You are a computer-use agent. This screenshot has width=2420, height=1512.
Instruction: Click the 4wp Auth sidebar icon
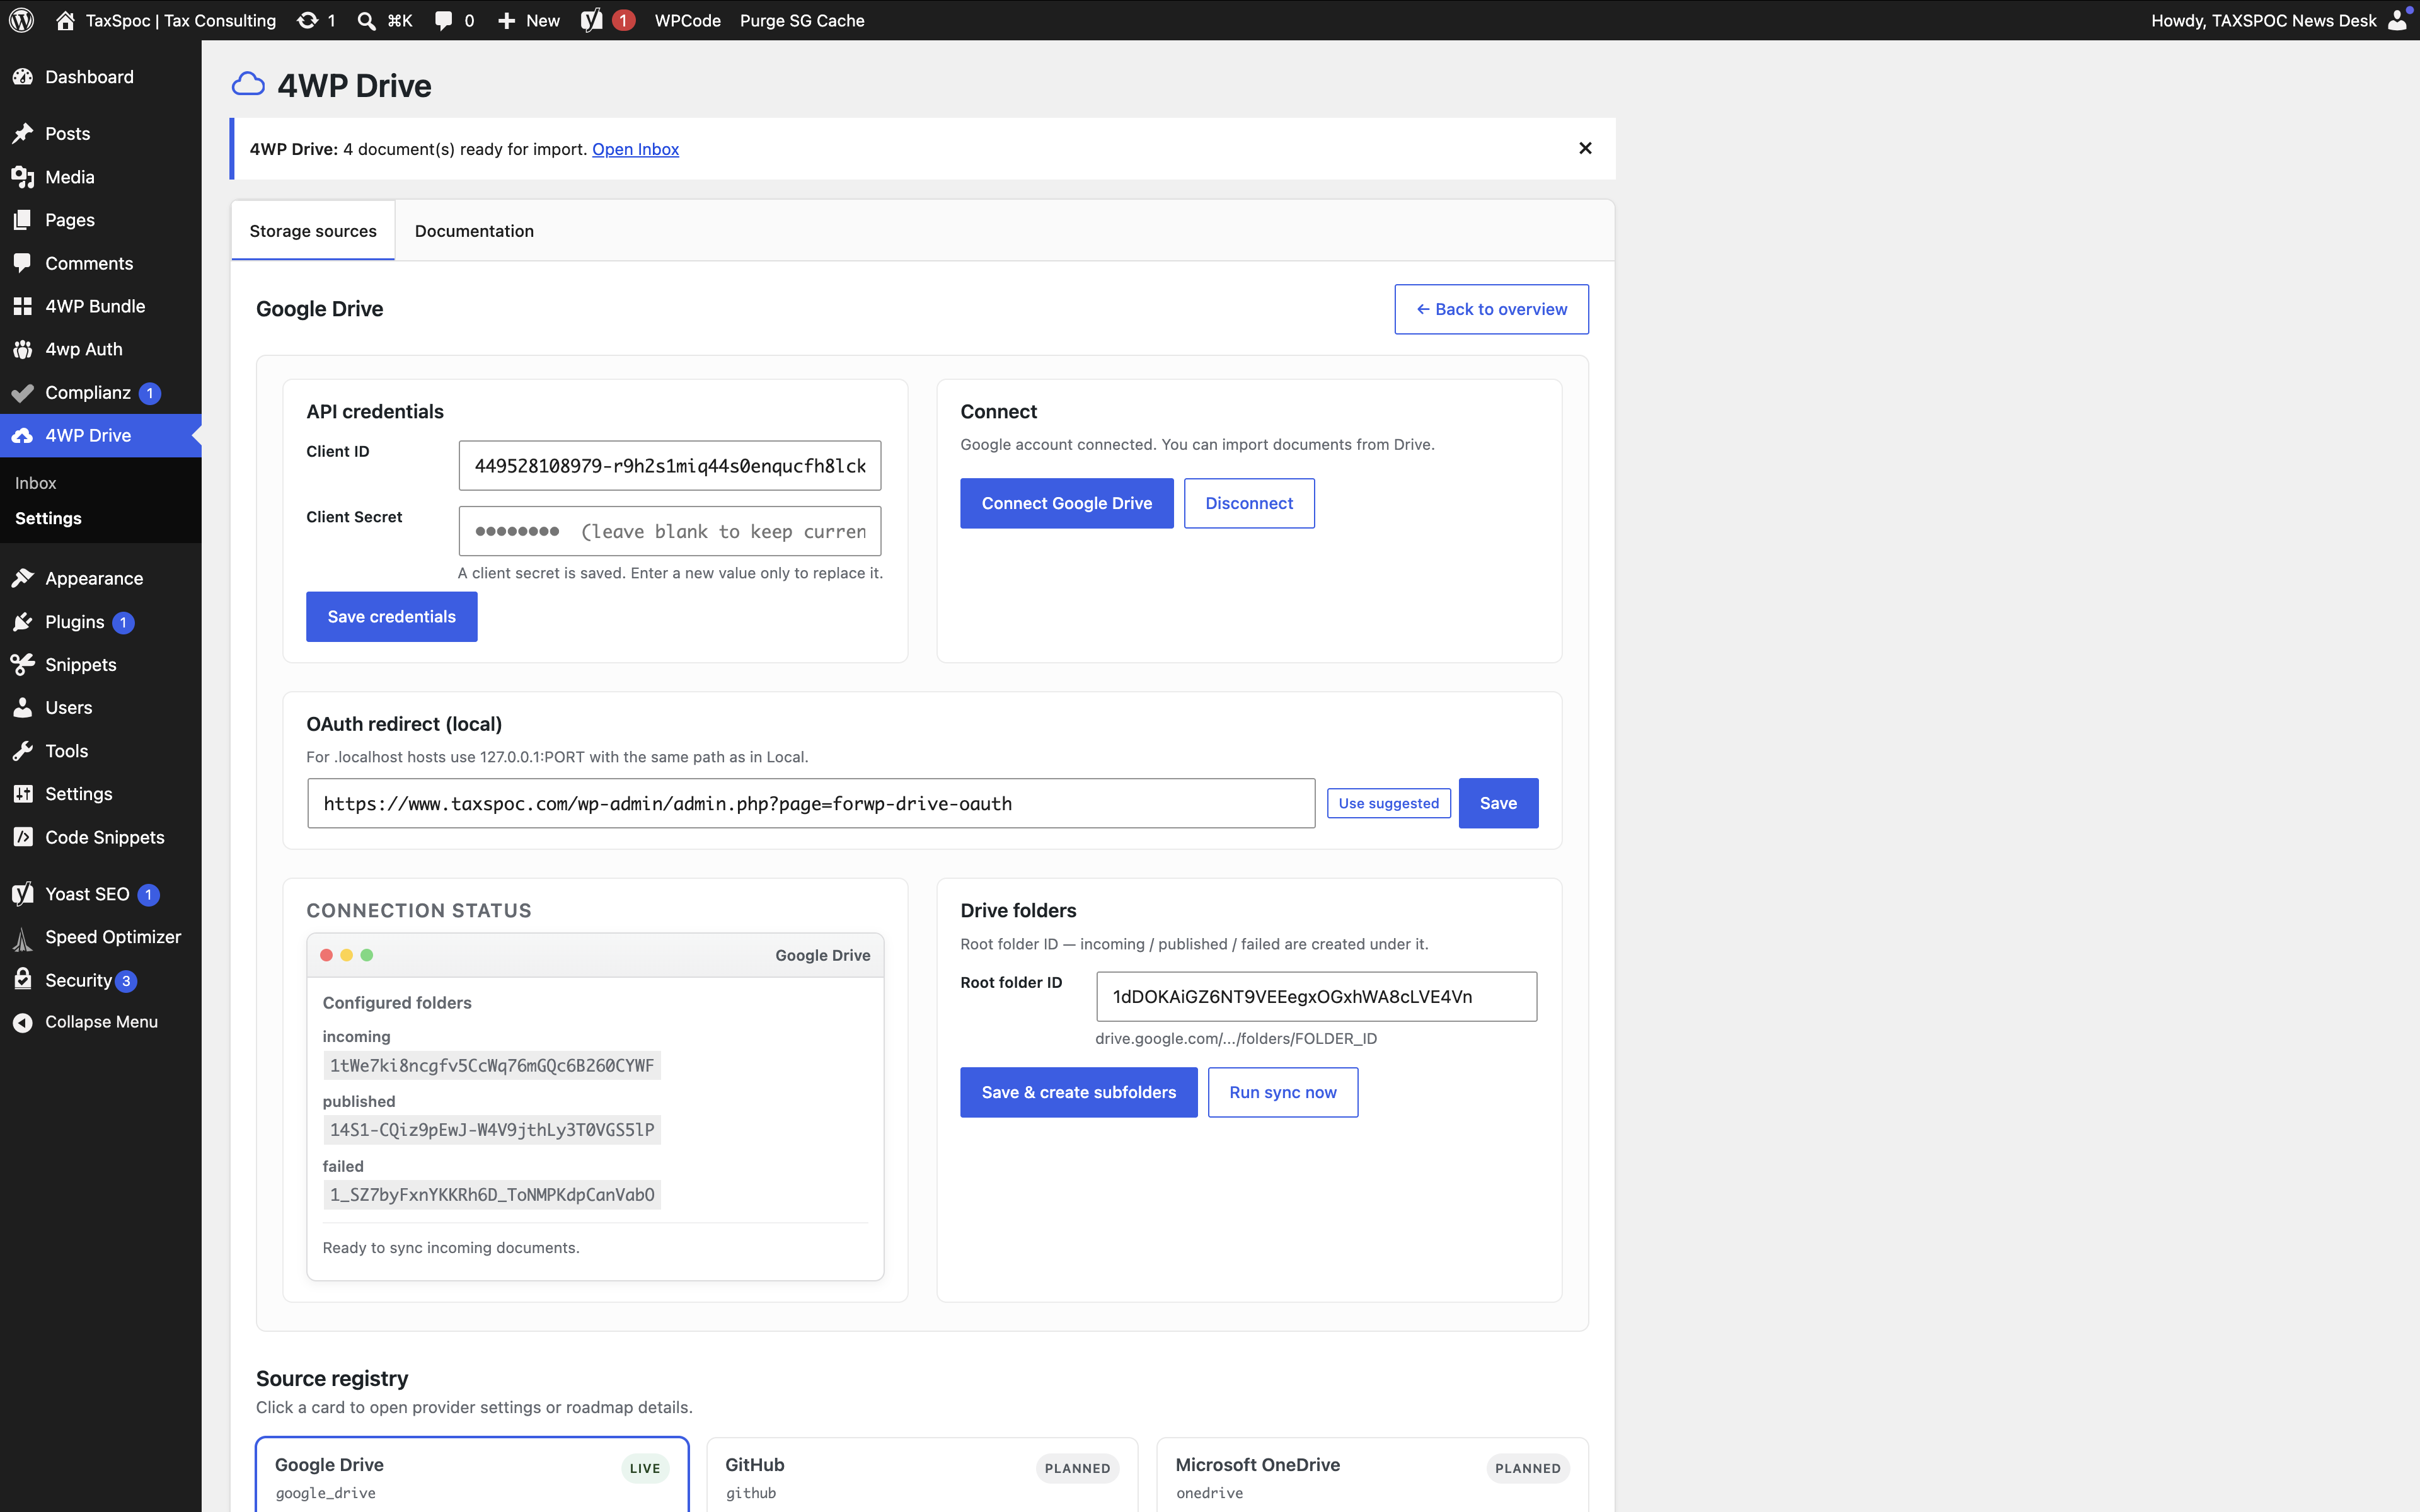tap(22, 349)
